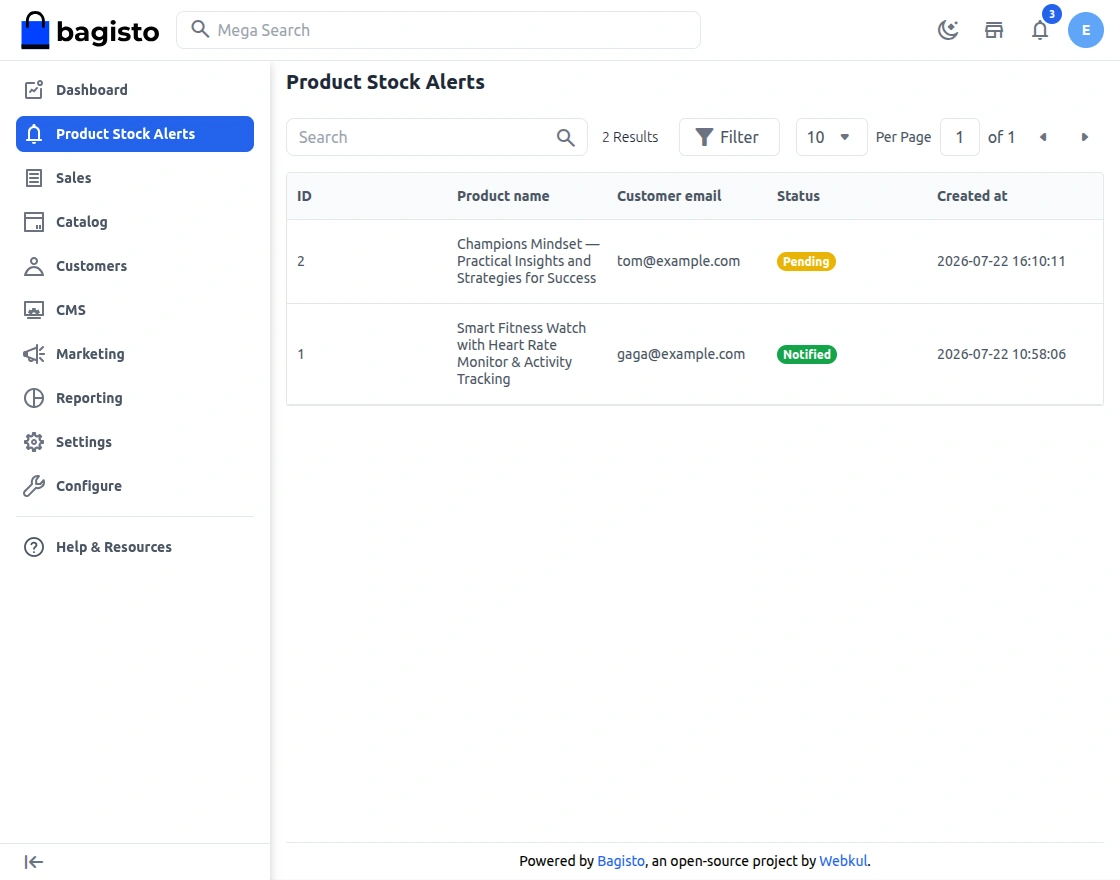Click the Catalog icon in sidebar
Screen dimensions: 1120x880
click(x=34, y=221)
